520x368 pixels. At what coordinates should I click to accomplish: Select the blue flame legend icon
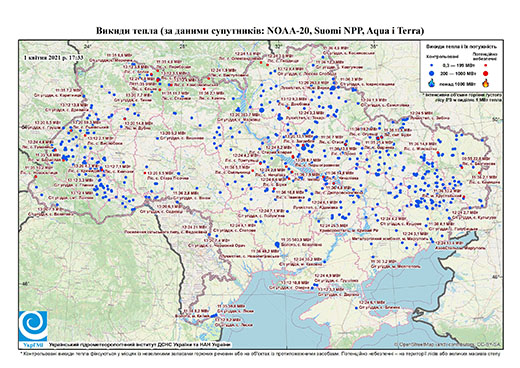[x=431, y=83]
